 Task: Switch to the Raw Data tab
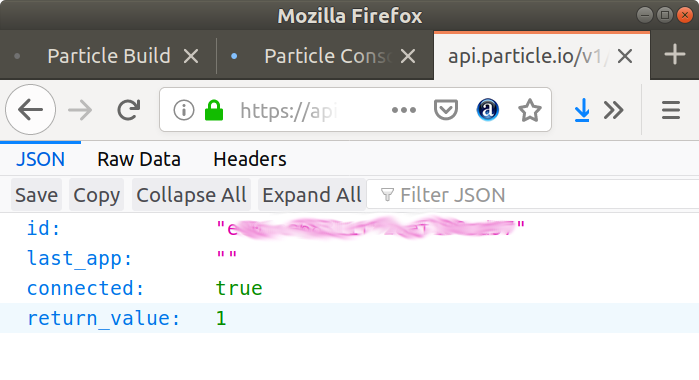[139, 159]
